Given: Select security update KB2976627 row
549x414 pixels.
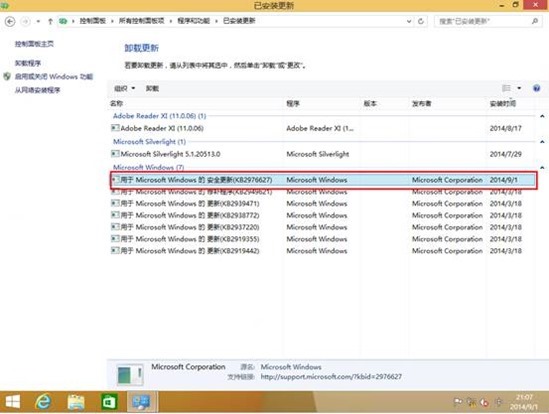Looking at the screenshot, I should pos(323,180).
